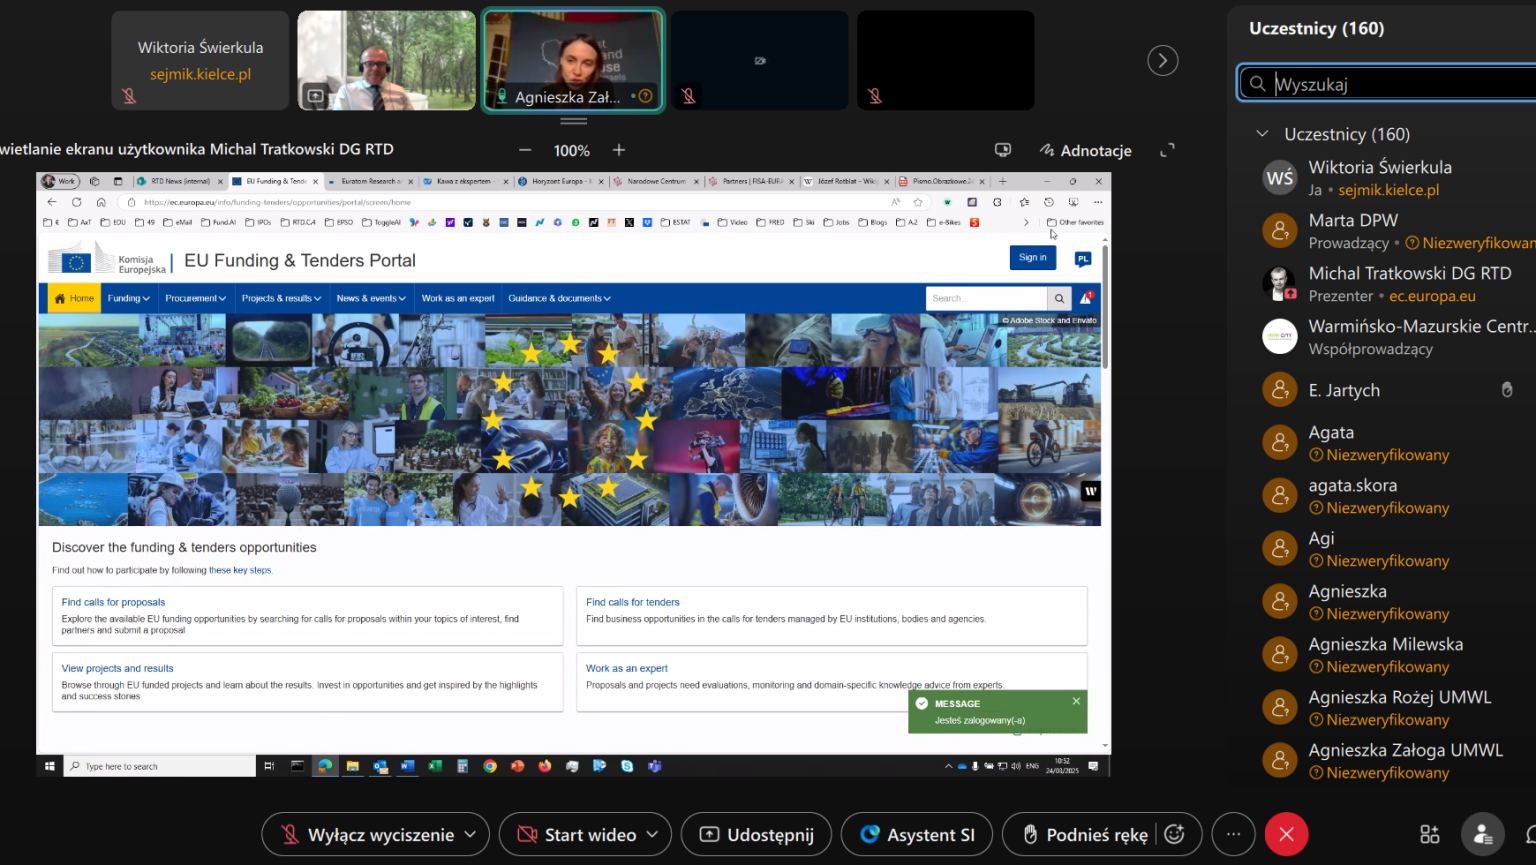Expand video options arrow beside Start wideo
This screenshot has height=865, width=1536.
[x=653, y=835]
